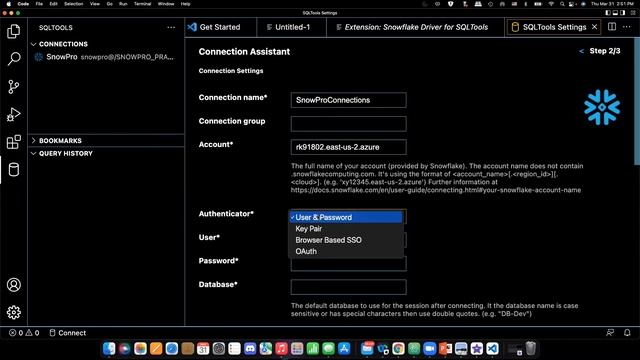Open SQLTools panel more actions ellipsis

tap(171, 27)
